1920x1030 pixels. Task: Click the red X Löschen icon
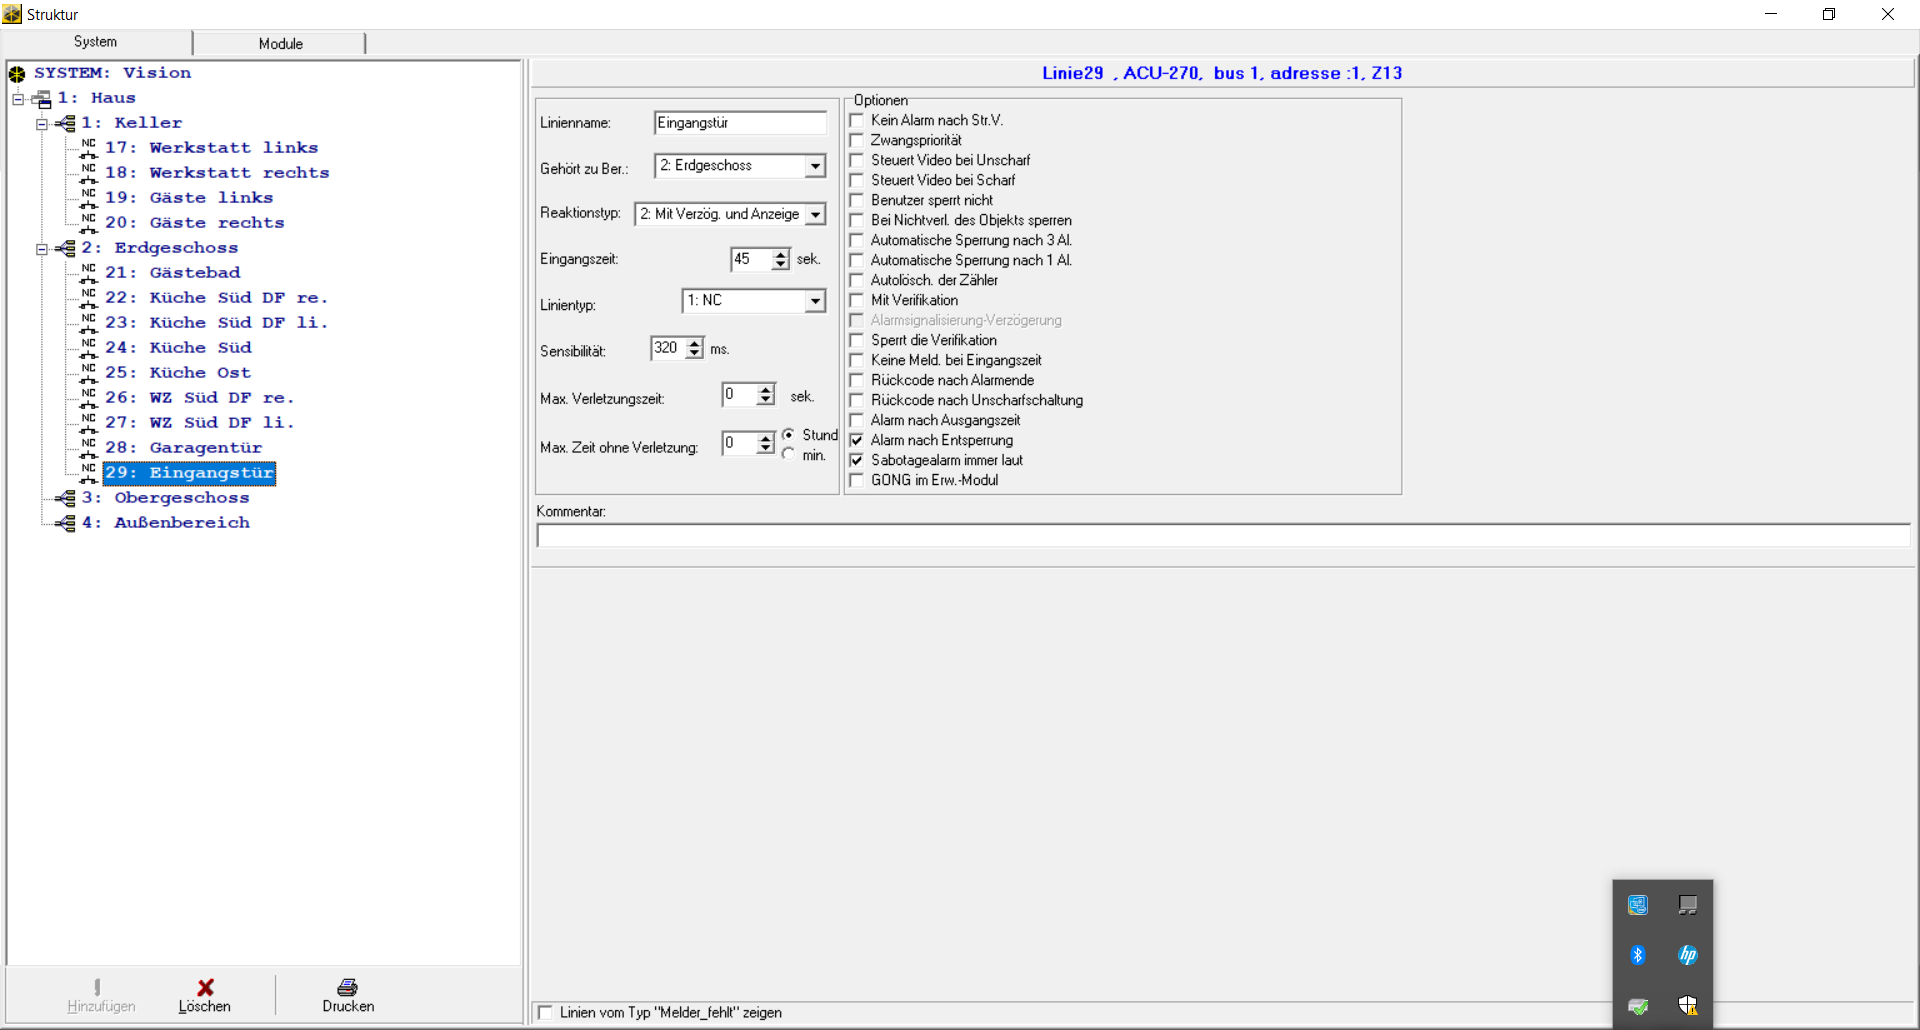(205, 987)
